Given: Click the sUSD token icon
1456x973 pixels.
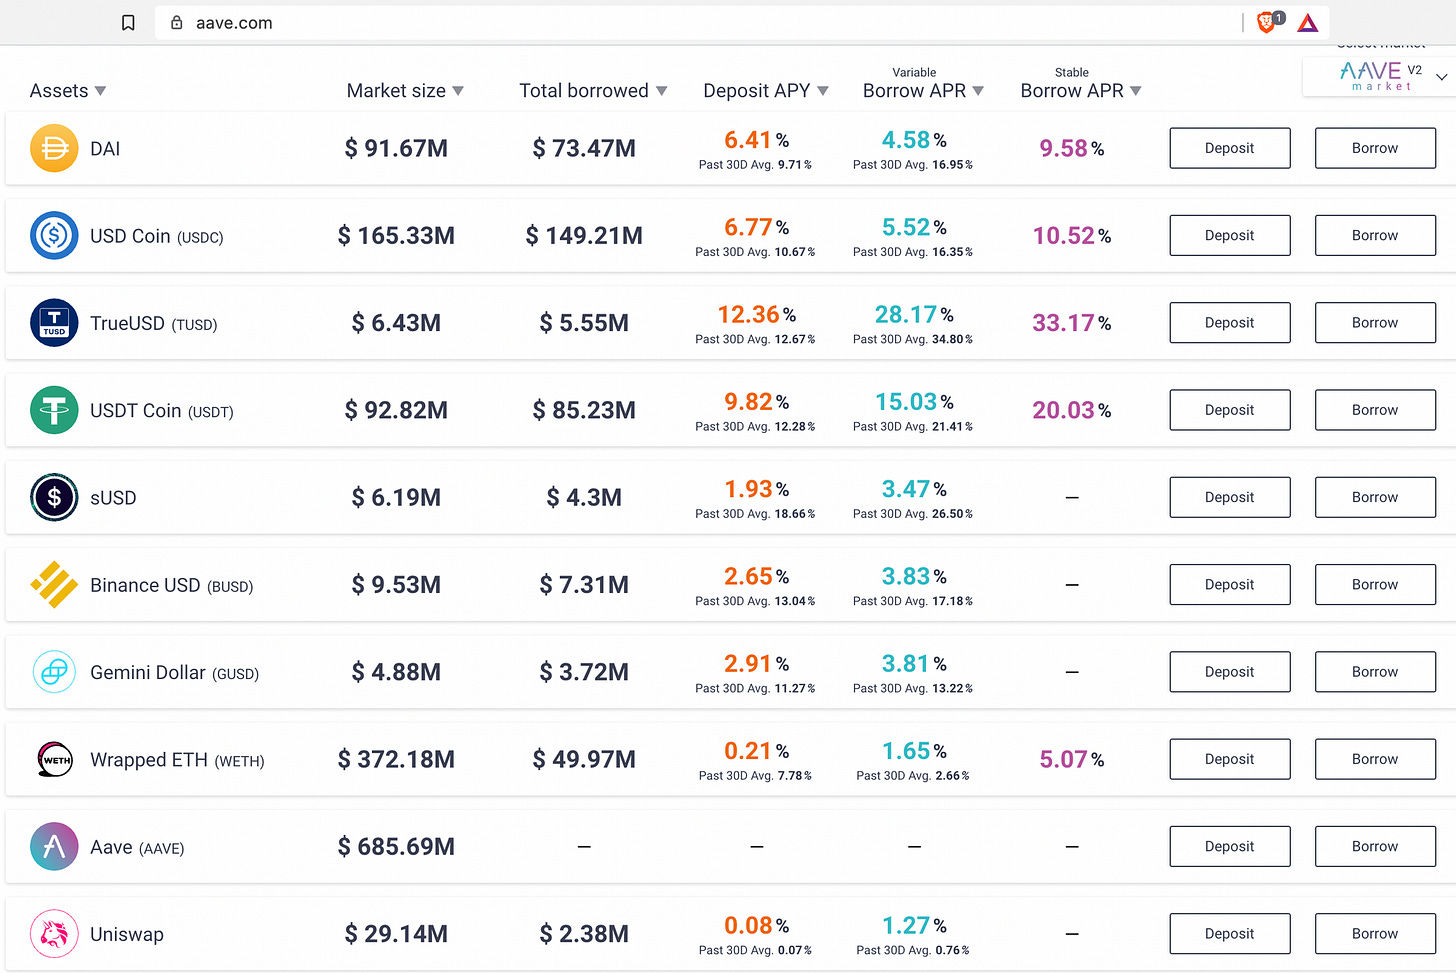Looking at the screenshot, I should pyautogui.click(x=54, y=497).
